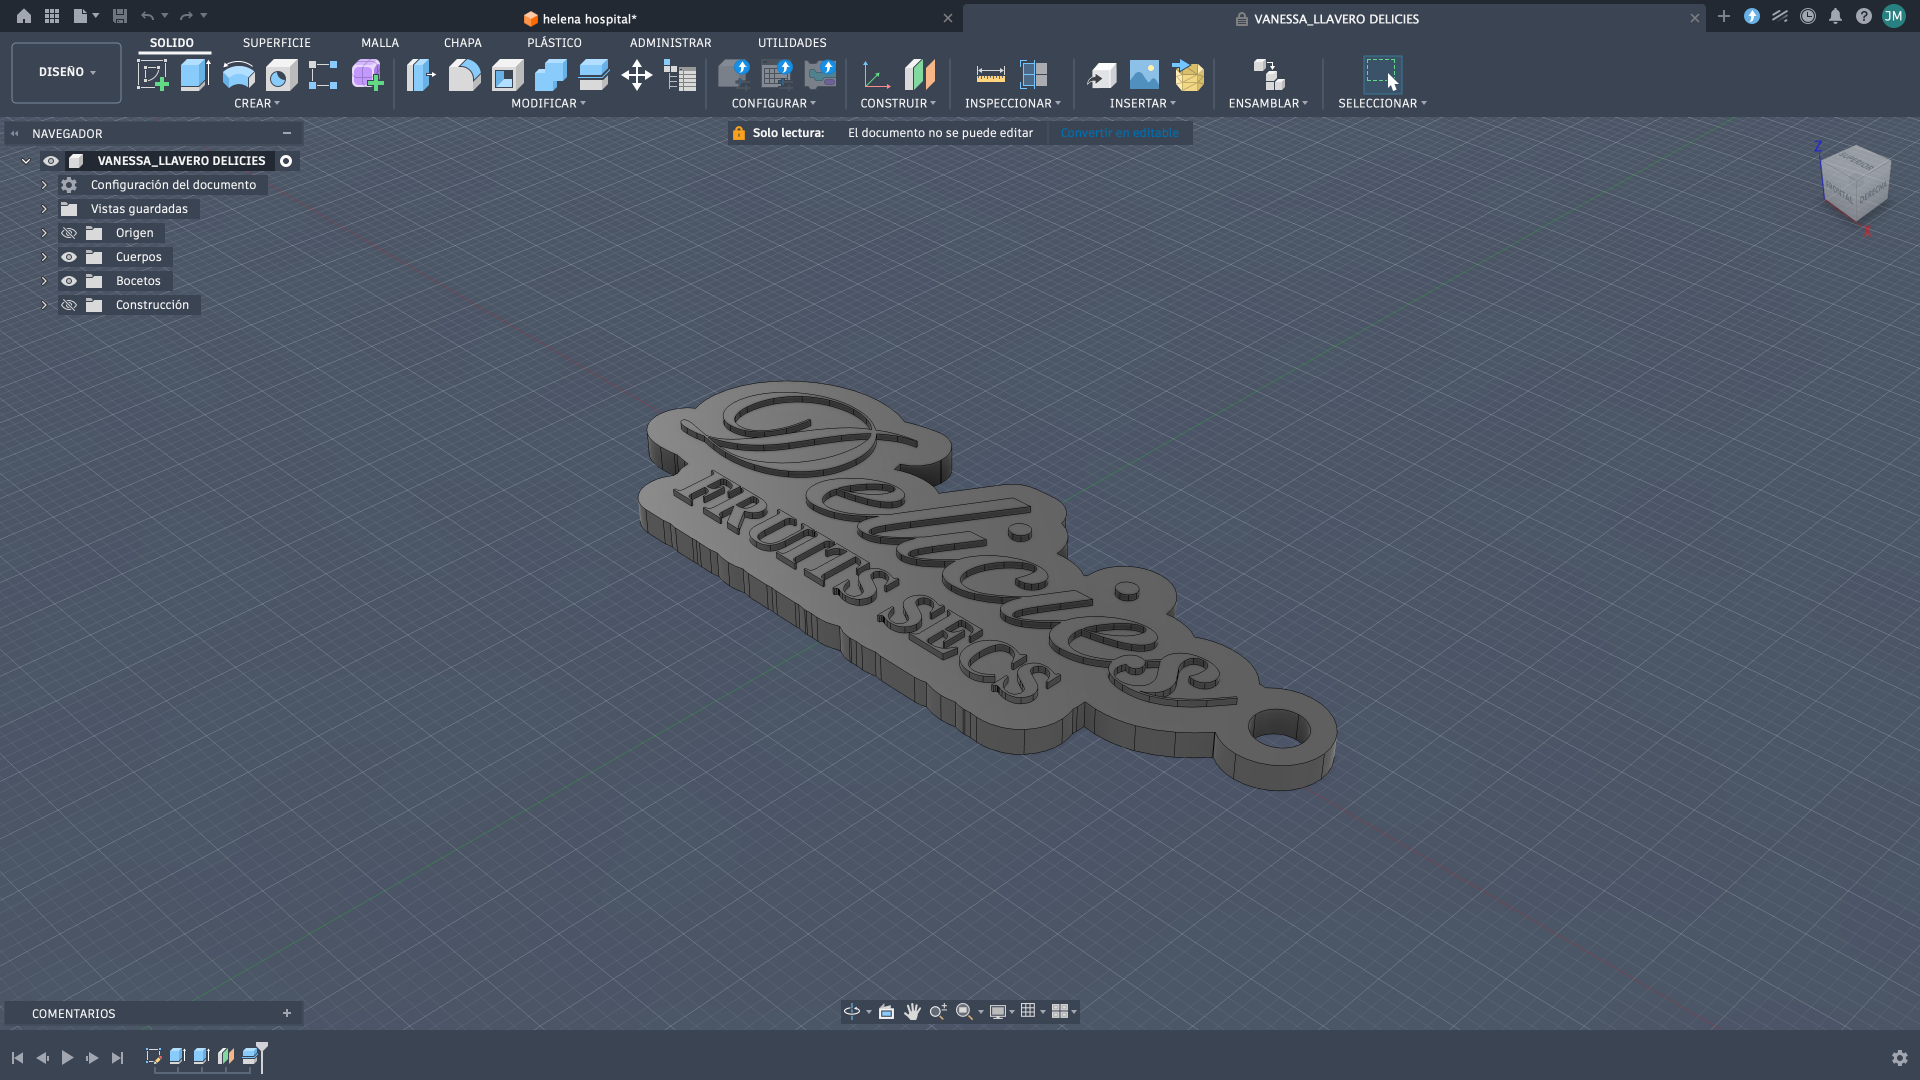Switch to the UTILIDADES tab
The image size is (1920, 1080).
792,43
